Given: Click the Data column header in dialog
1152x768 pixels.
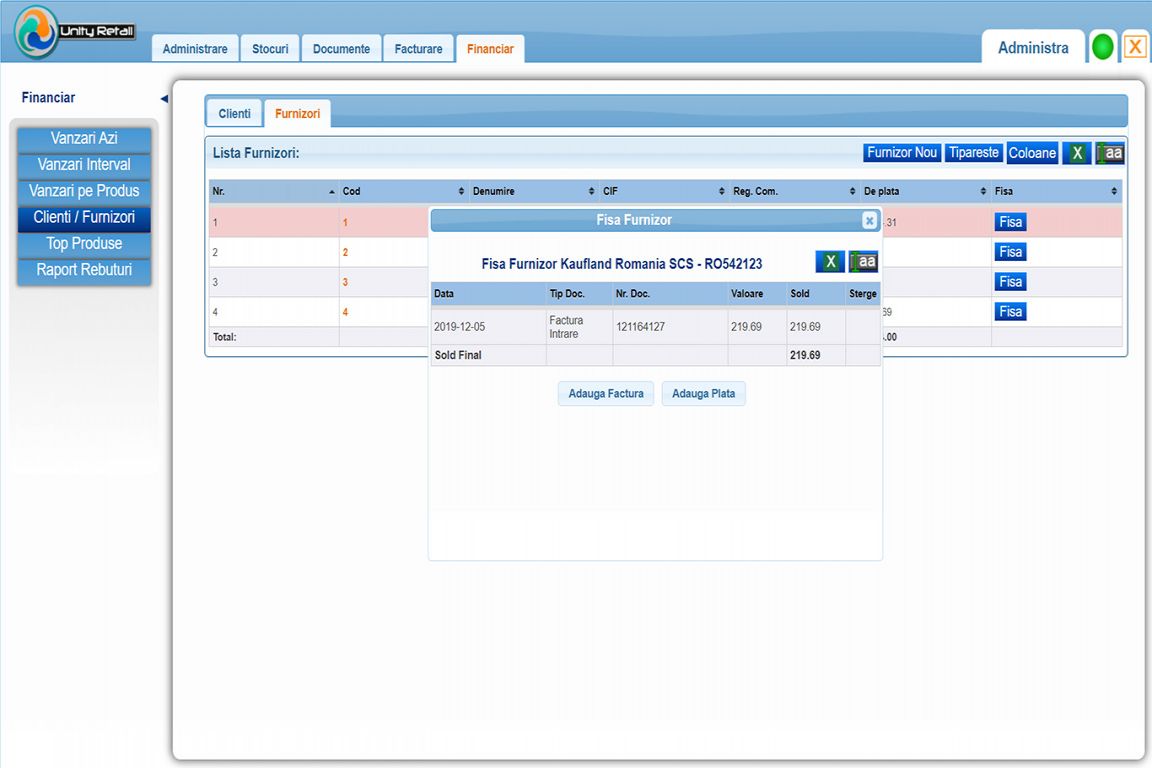Looking at the screenshot, I should coord(489,294).
